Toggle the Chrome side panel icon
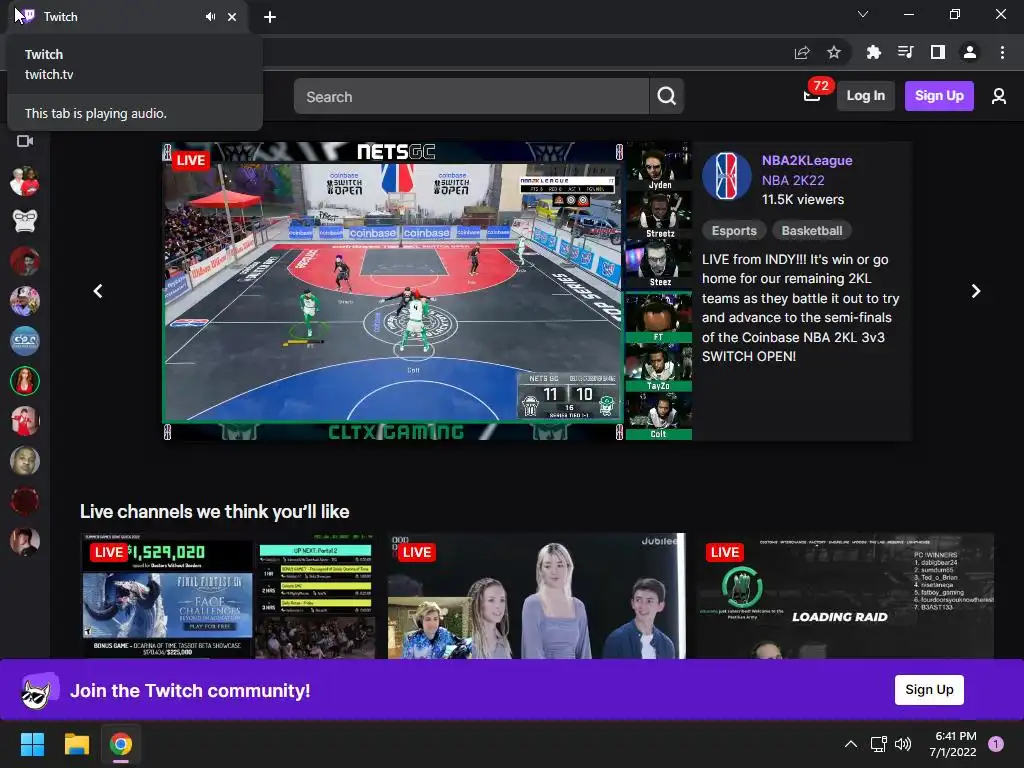This screenshot has width=1024, height=768. tap(938, 52)
